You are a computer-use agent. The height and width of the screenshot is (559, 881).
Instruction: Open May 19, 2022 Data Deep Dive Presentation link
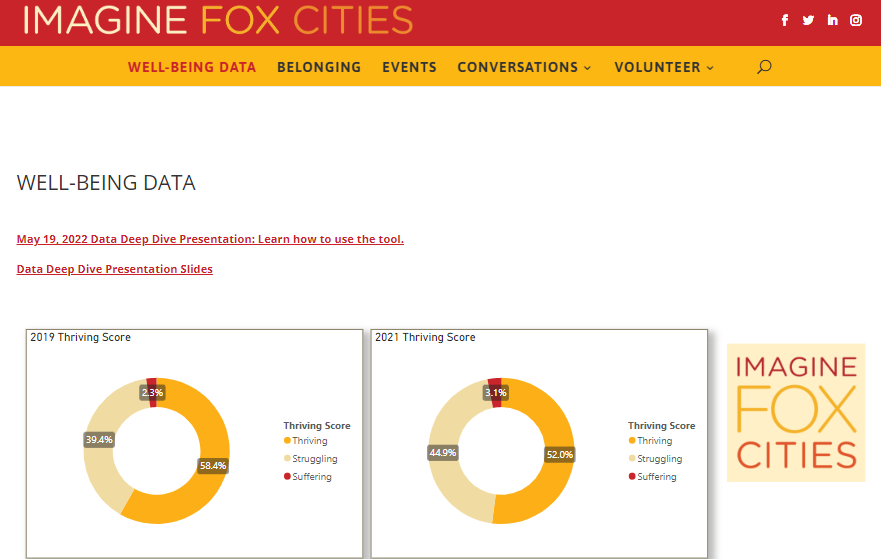[210, 239]
